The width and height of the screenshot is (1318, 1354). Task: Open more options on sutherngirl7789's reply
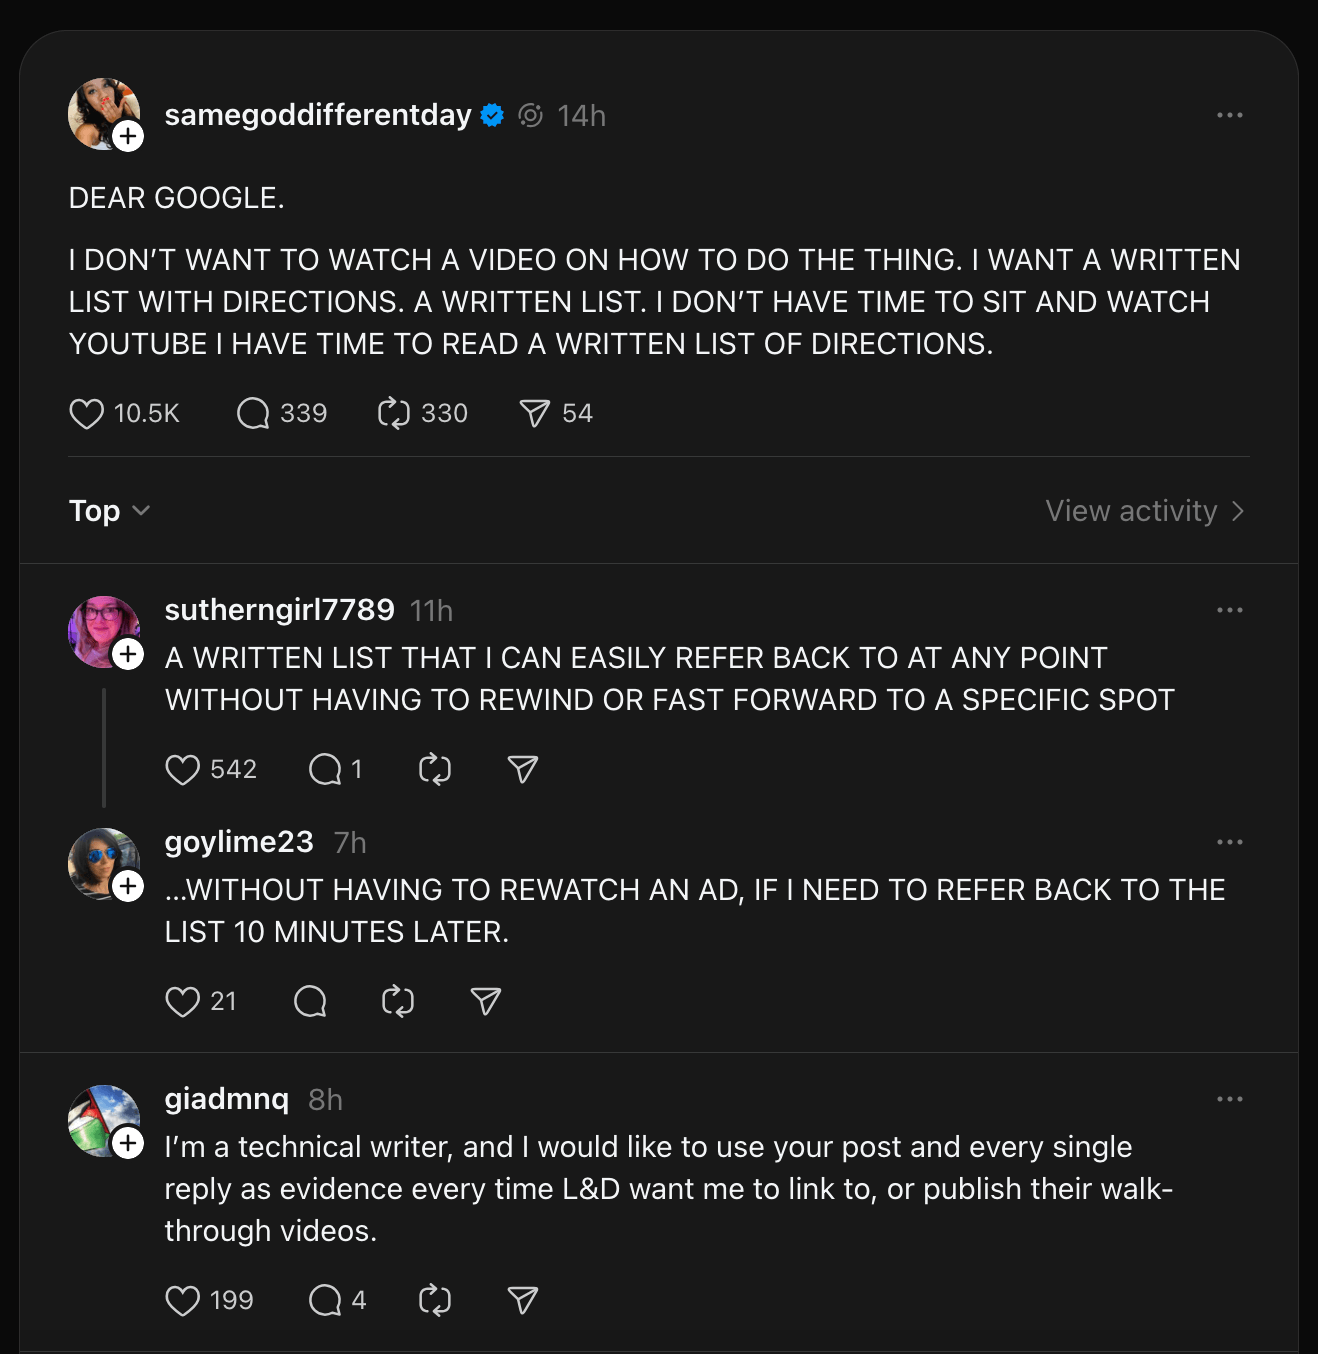coord(1229,610)
